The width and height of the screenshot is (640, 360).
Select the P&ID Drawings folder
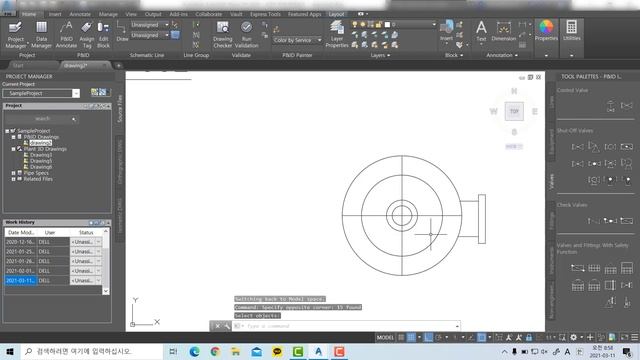(41, 137)
